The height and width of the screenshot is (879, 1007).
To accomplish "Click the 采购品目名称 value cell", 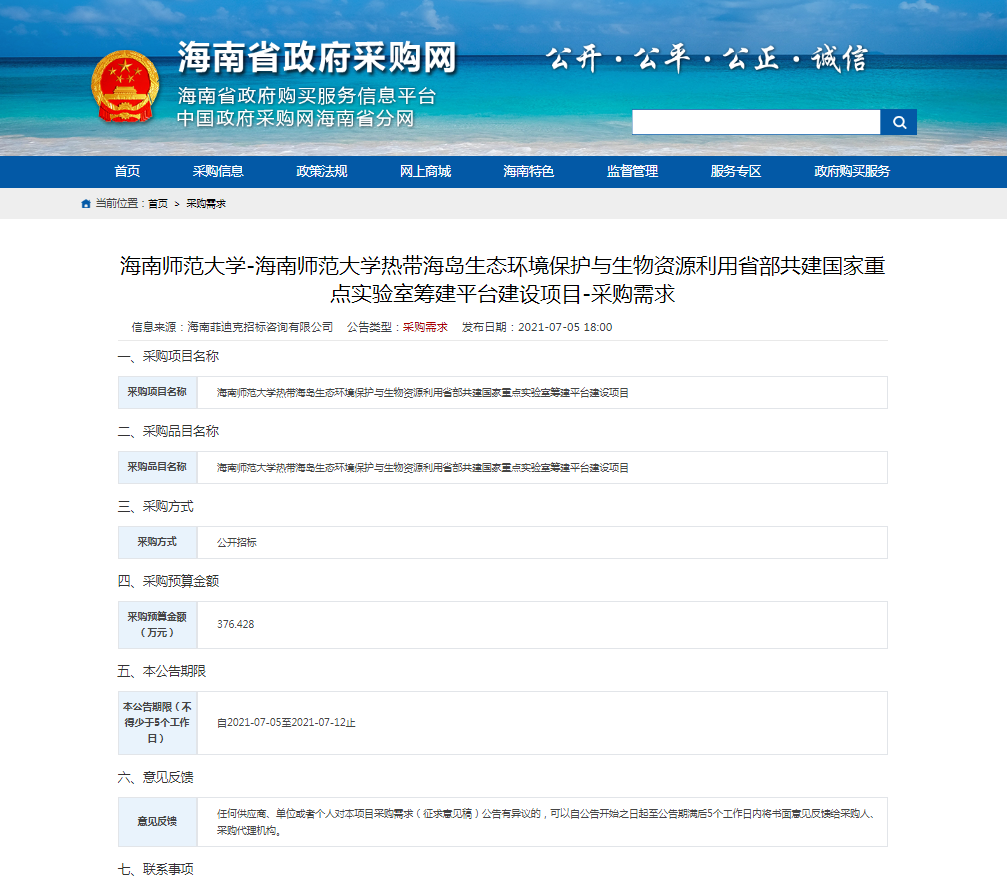I will [x=543, y=467].
